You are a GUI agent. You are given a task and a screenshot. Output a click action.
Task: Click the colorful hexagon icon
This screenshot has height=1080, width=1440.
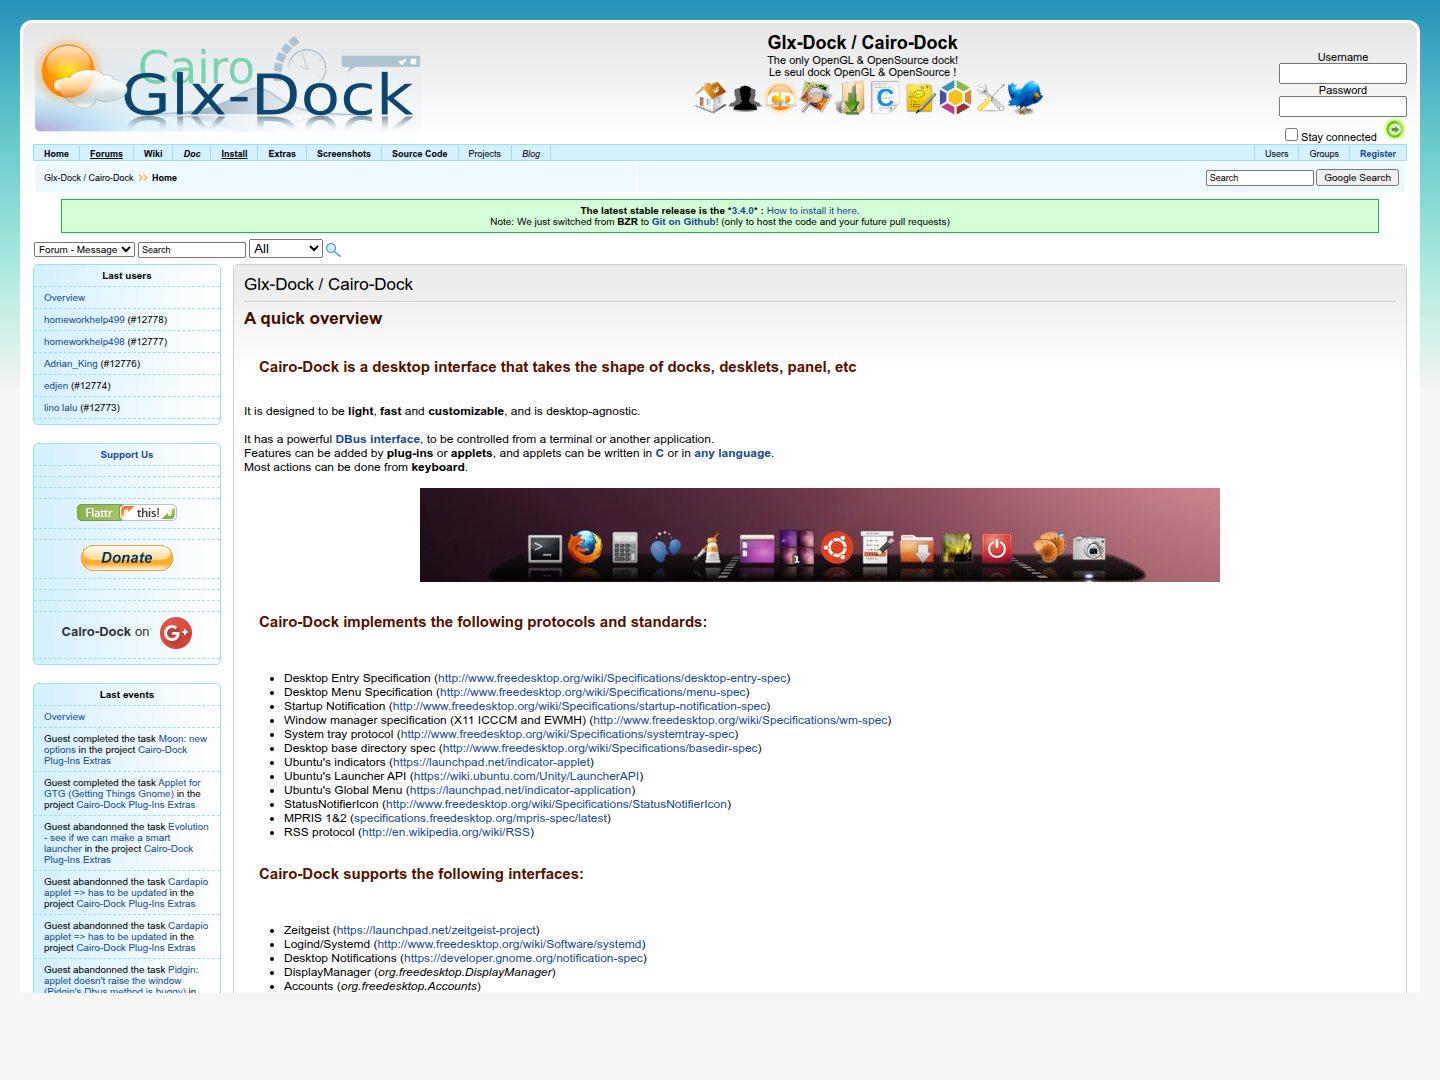point(955,98)
